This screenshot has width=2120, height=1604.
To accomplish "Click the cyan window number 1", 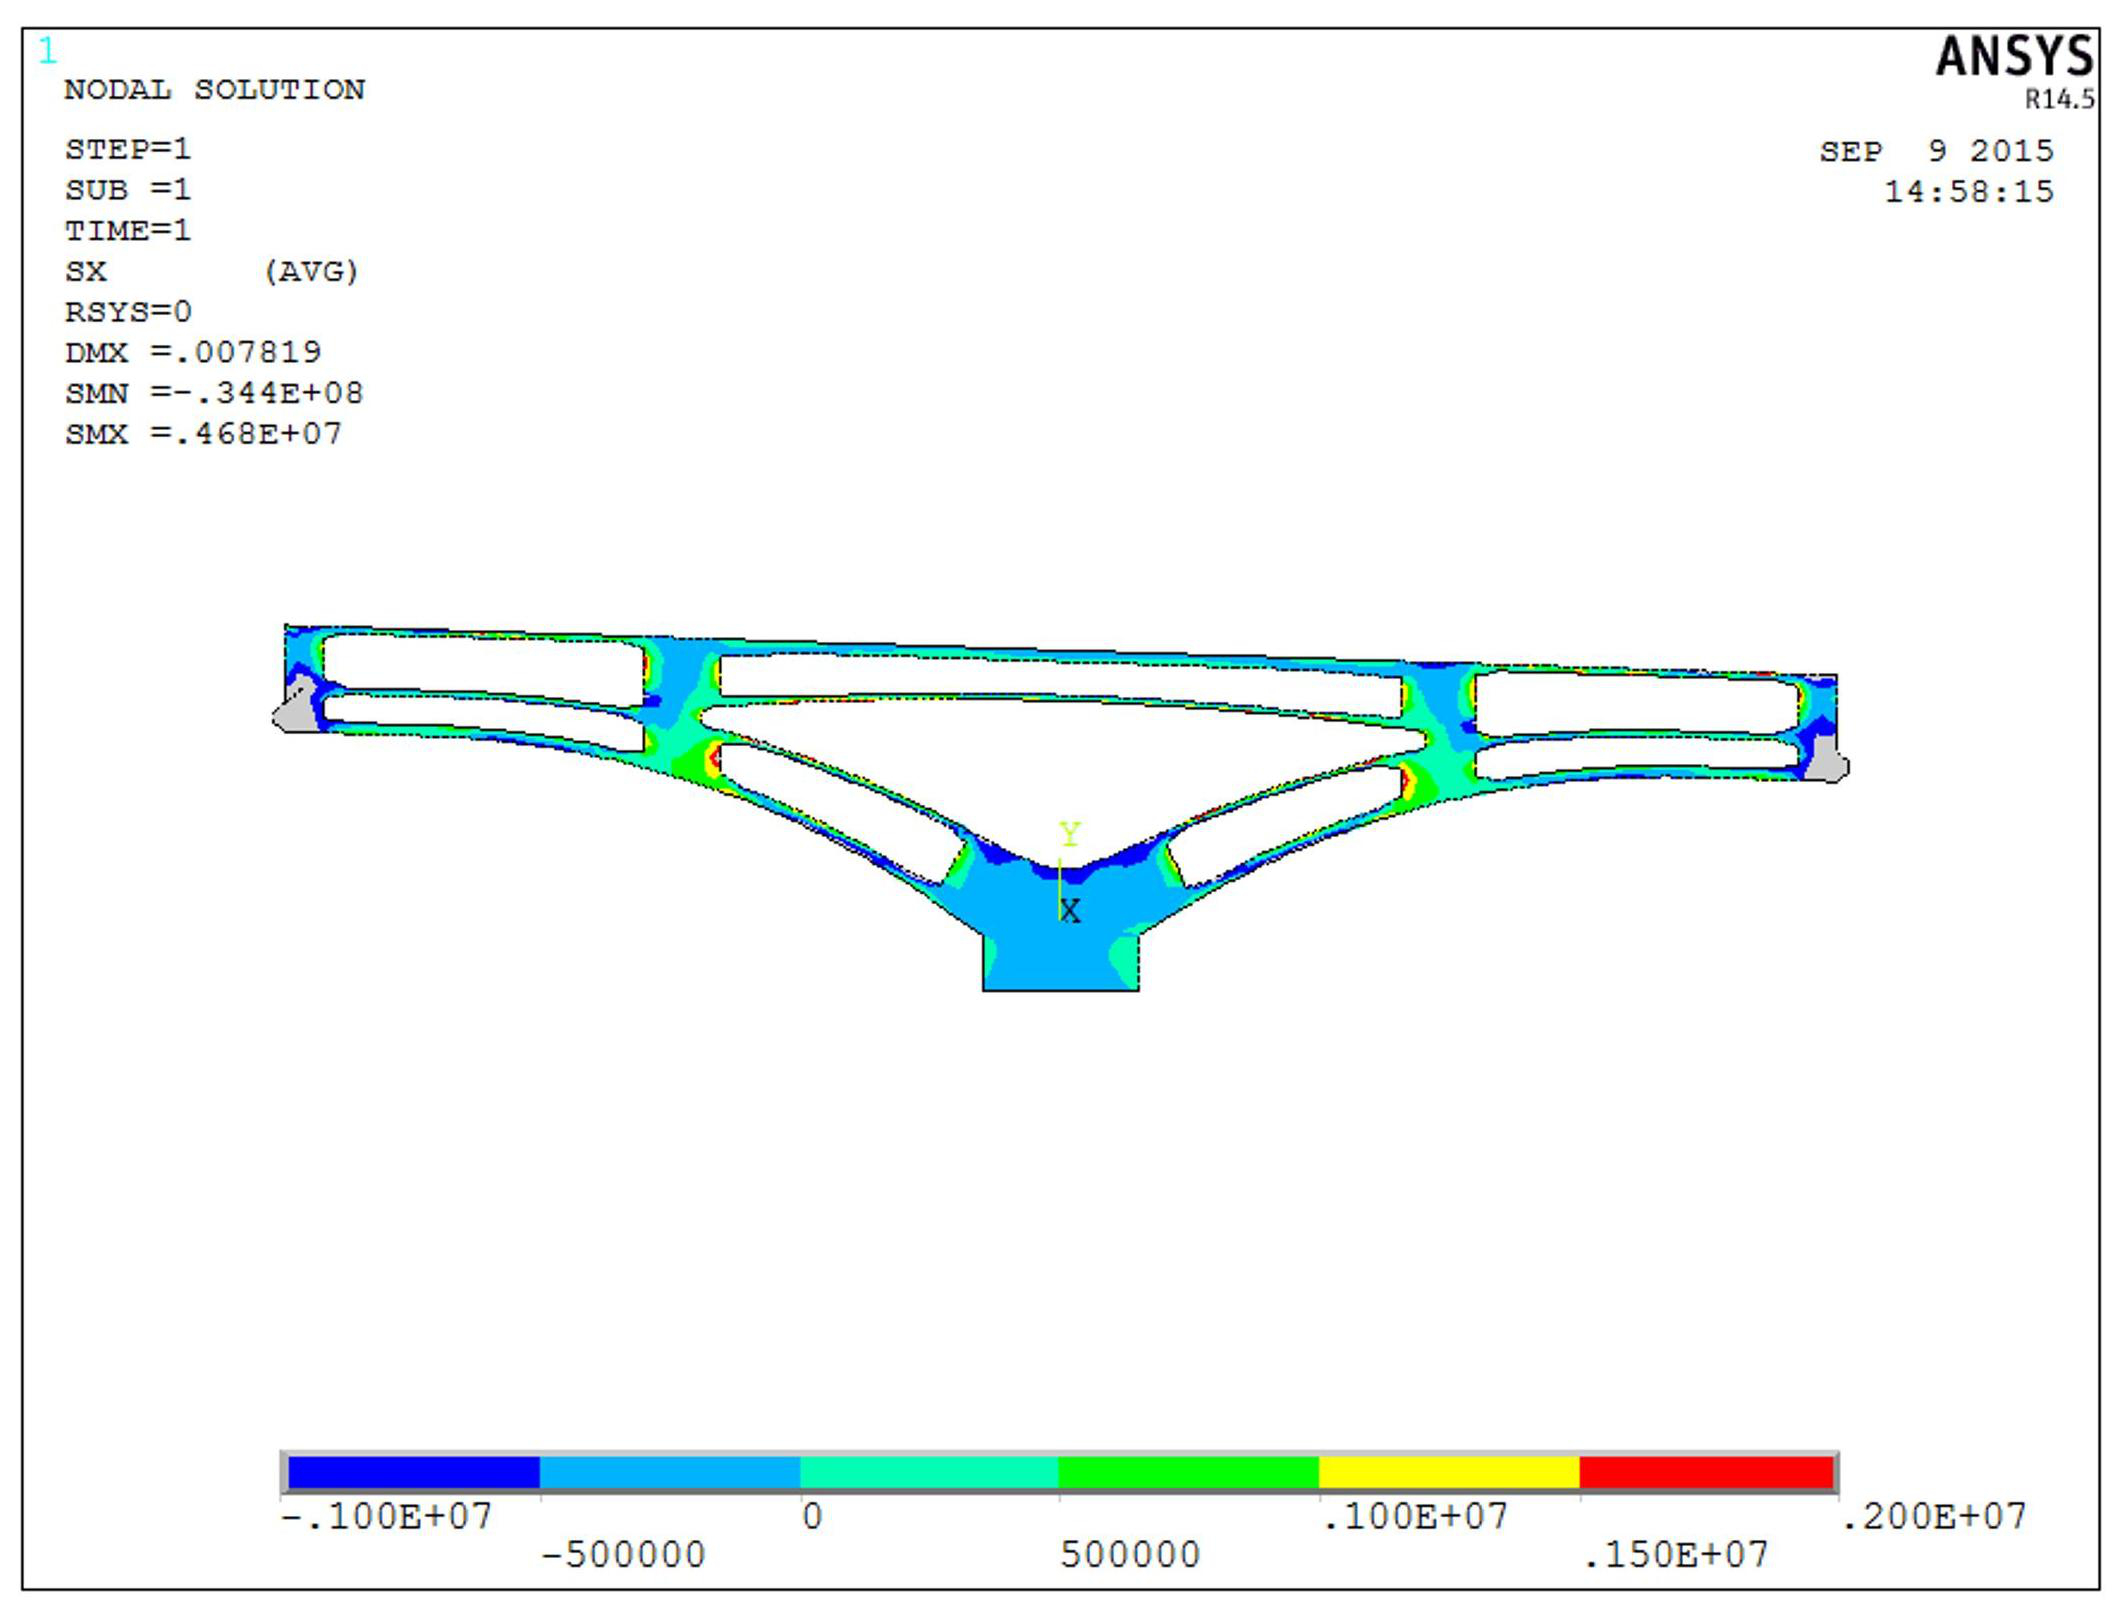I will (x=47, y=50).
